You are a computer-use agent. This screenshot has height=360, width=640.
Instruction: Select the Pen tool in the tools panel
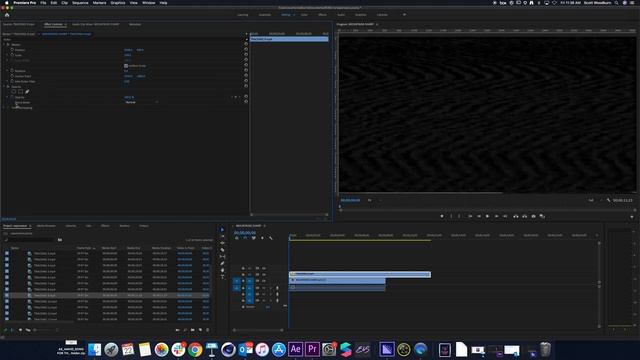pyautogui.click(x=222, y=263)
